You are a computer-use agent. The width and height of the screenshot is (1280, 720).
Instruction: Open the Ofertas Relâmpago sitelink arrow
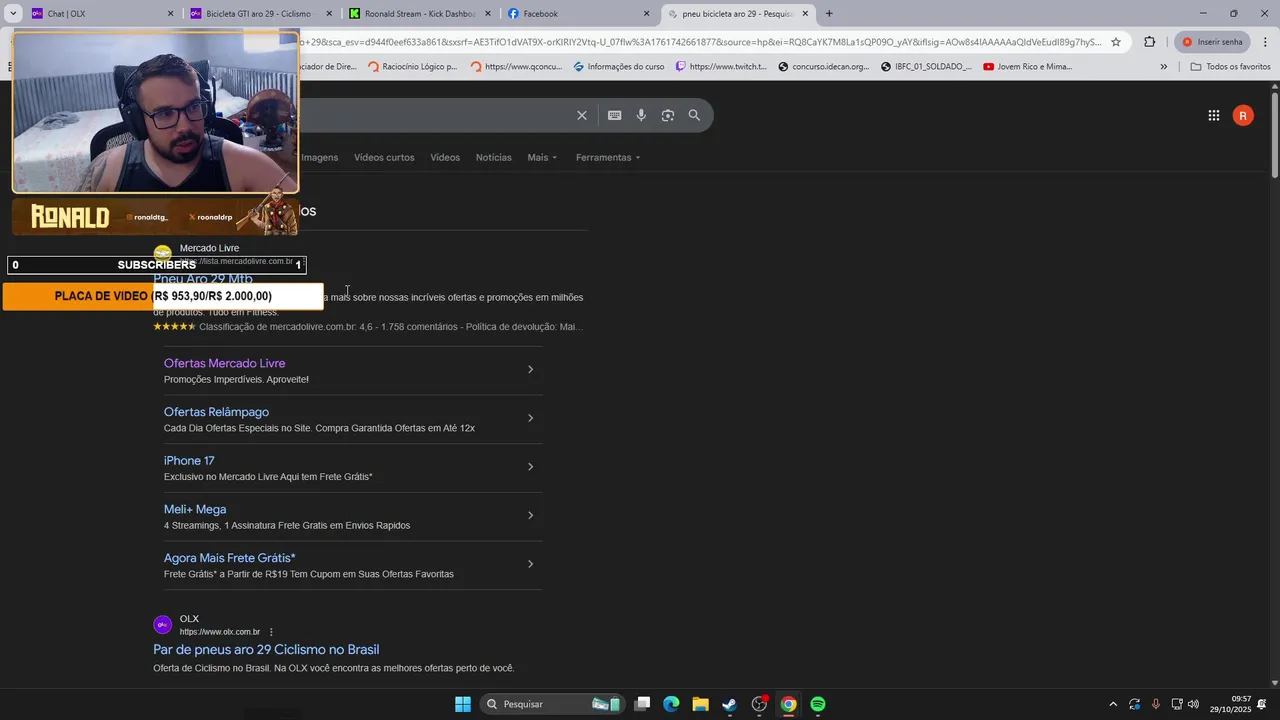point(530,418)
